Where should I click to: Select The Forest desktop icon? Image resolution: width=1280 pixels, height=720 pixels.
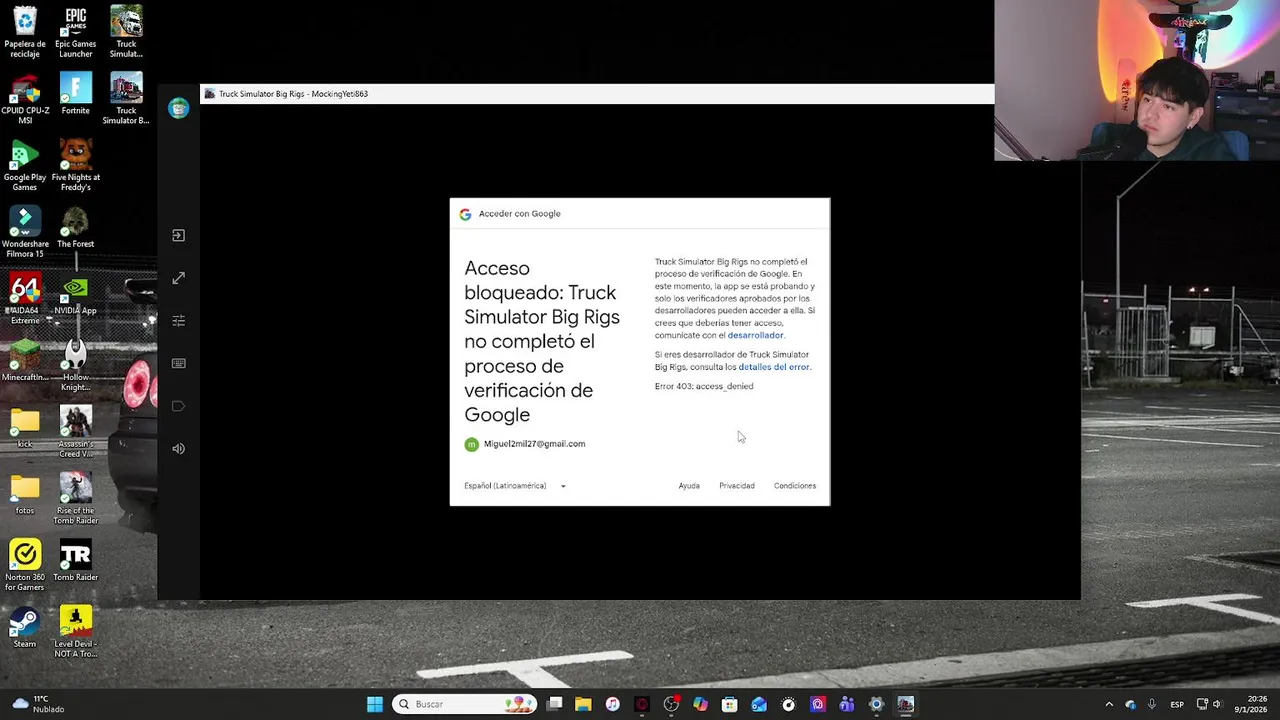click(76, 227)
